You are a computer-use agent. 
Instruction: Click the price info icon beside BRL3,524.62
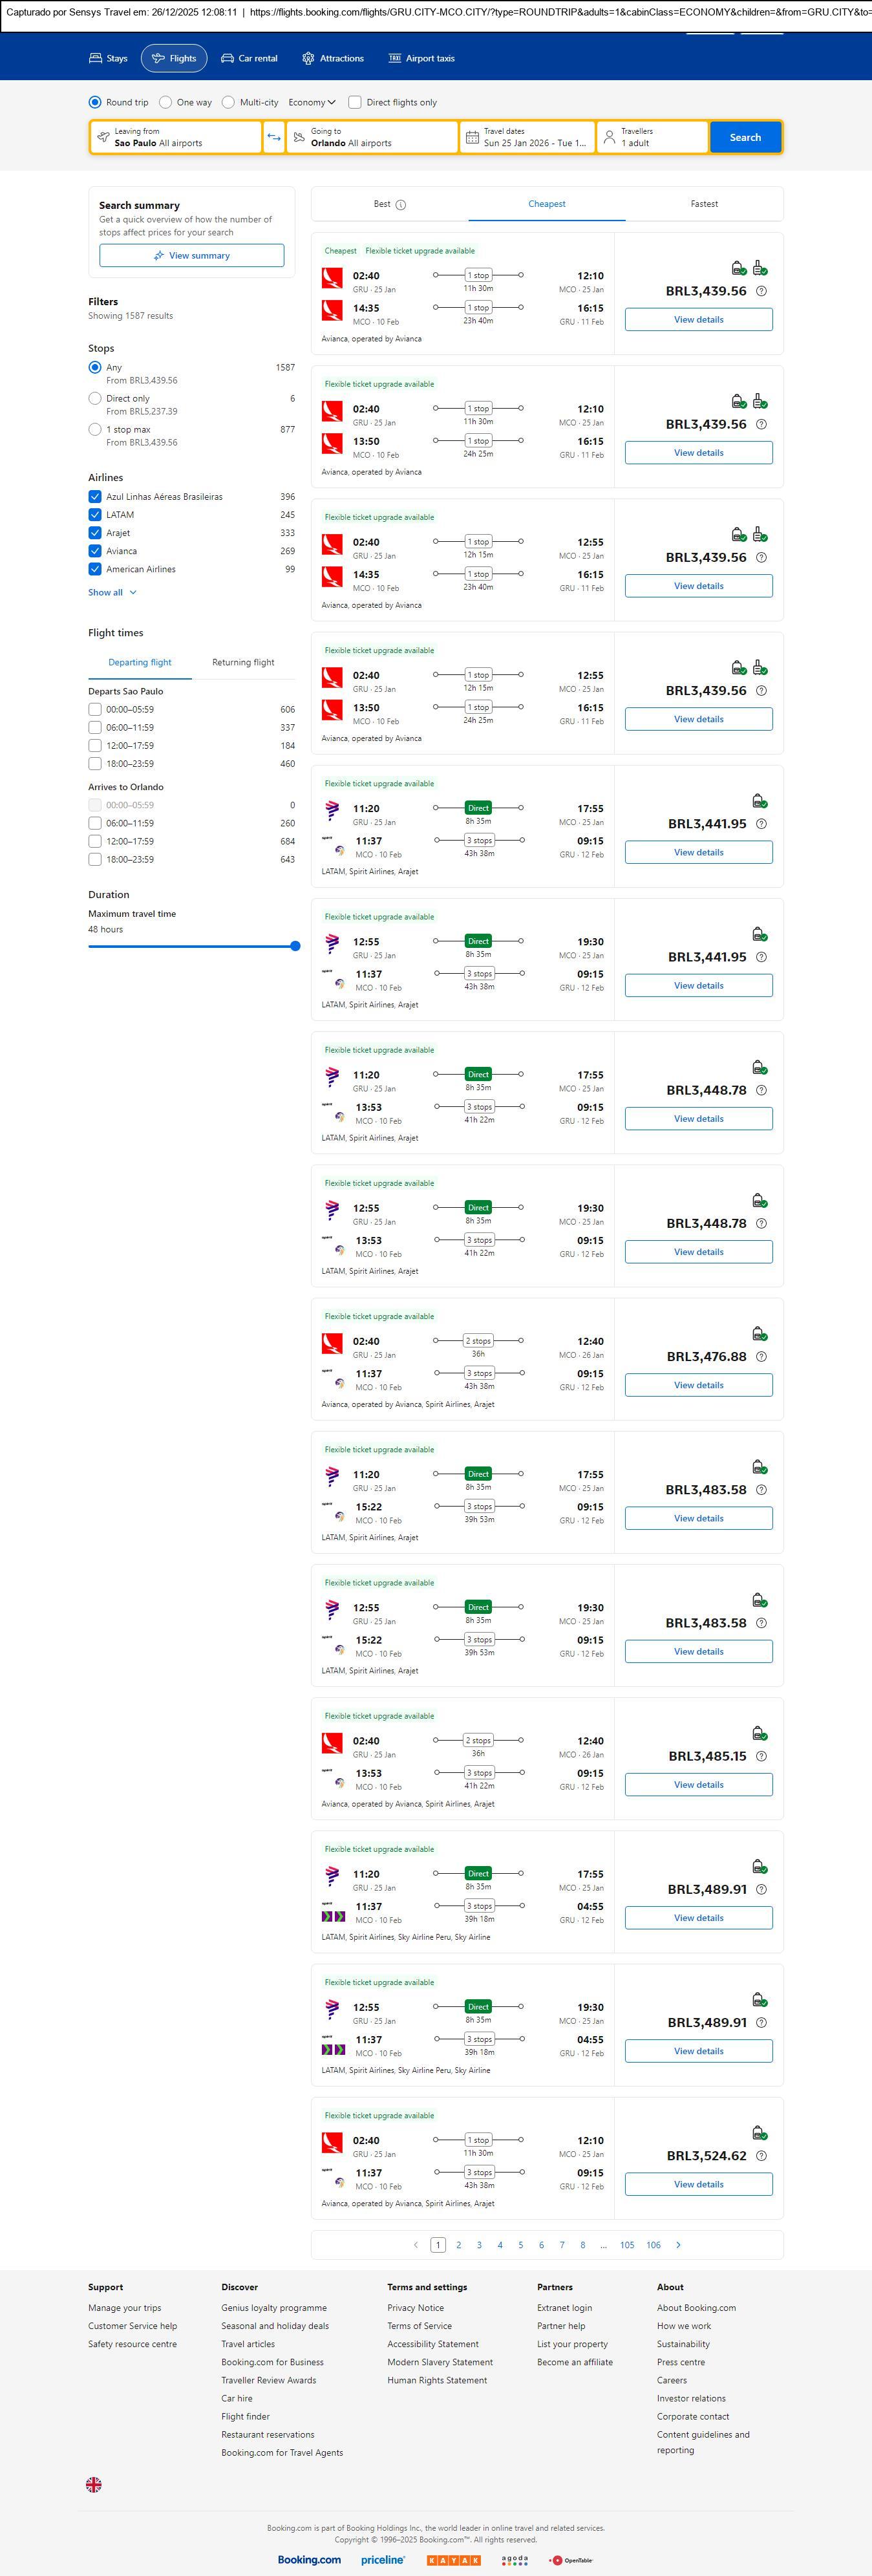[761, 2156]
